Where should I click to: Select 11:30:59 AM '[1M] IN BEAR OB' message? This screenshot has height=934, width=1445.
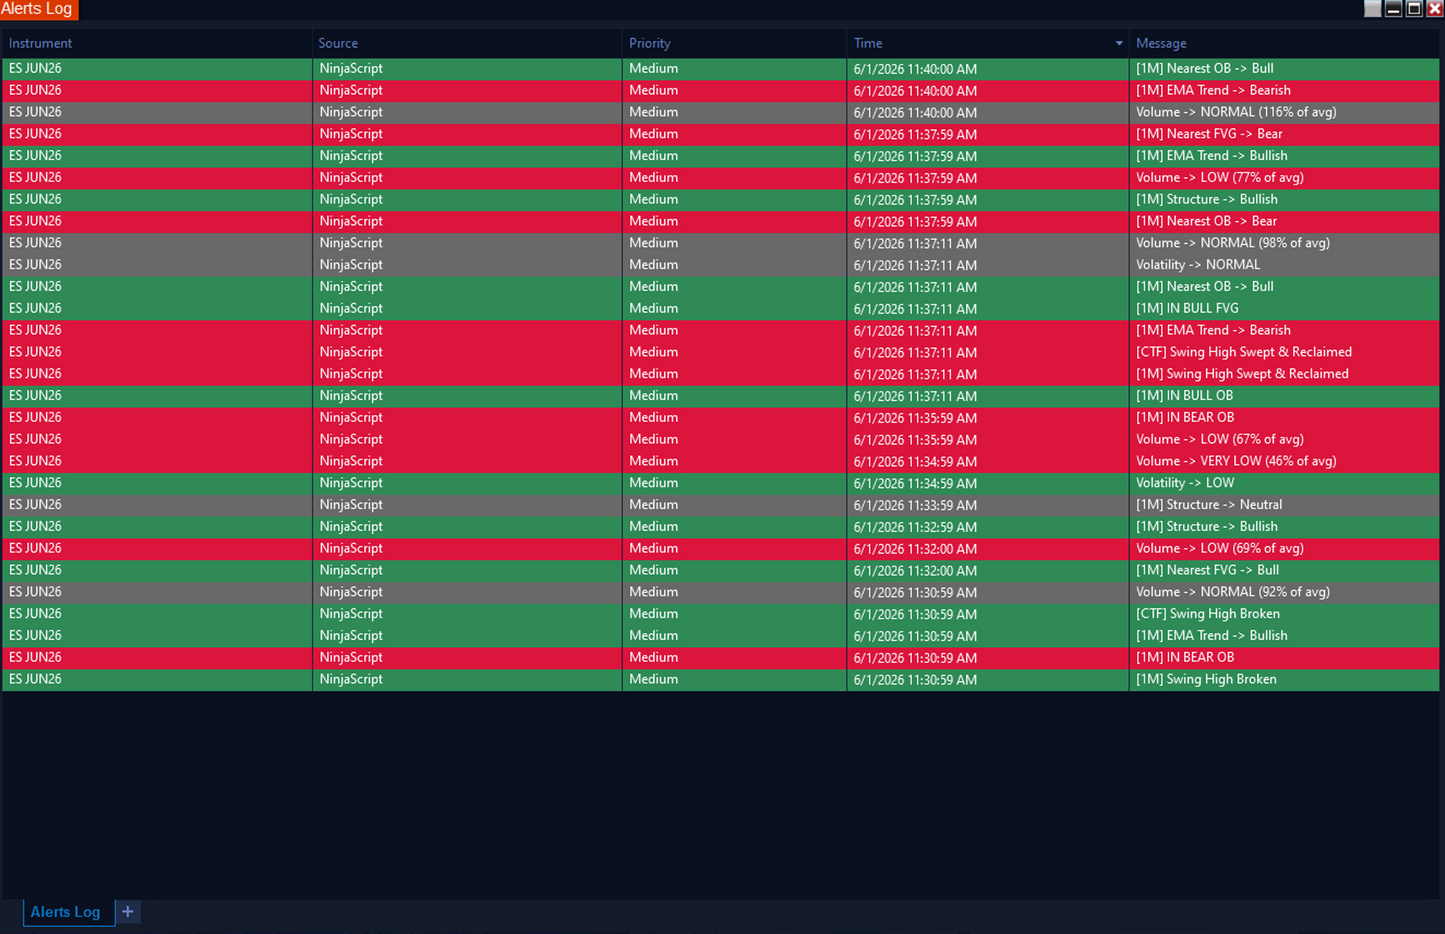1185,658
